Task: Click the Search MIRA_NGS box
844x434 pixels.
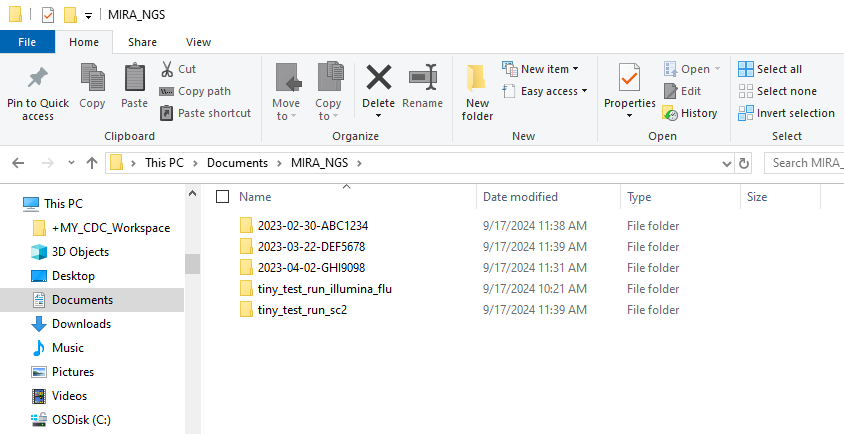Action: coord(804,163)
